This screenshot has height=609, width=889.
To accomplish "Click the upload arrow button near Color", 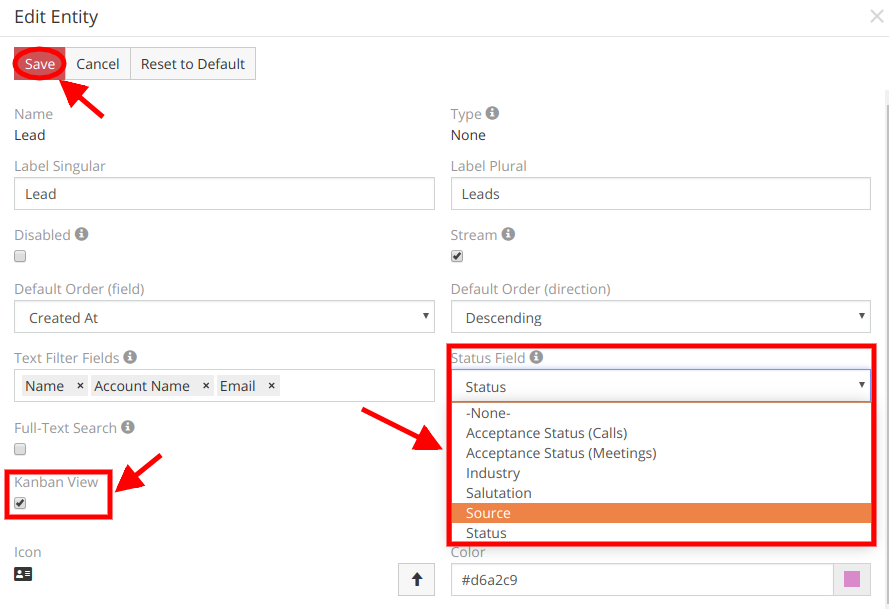I will (416, 579).
